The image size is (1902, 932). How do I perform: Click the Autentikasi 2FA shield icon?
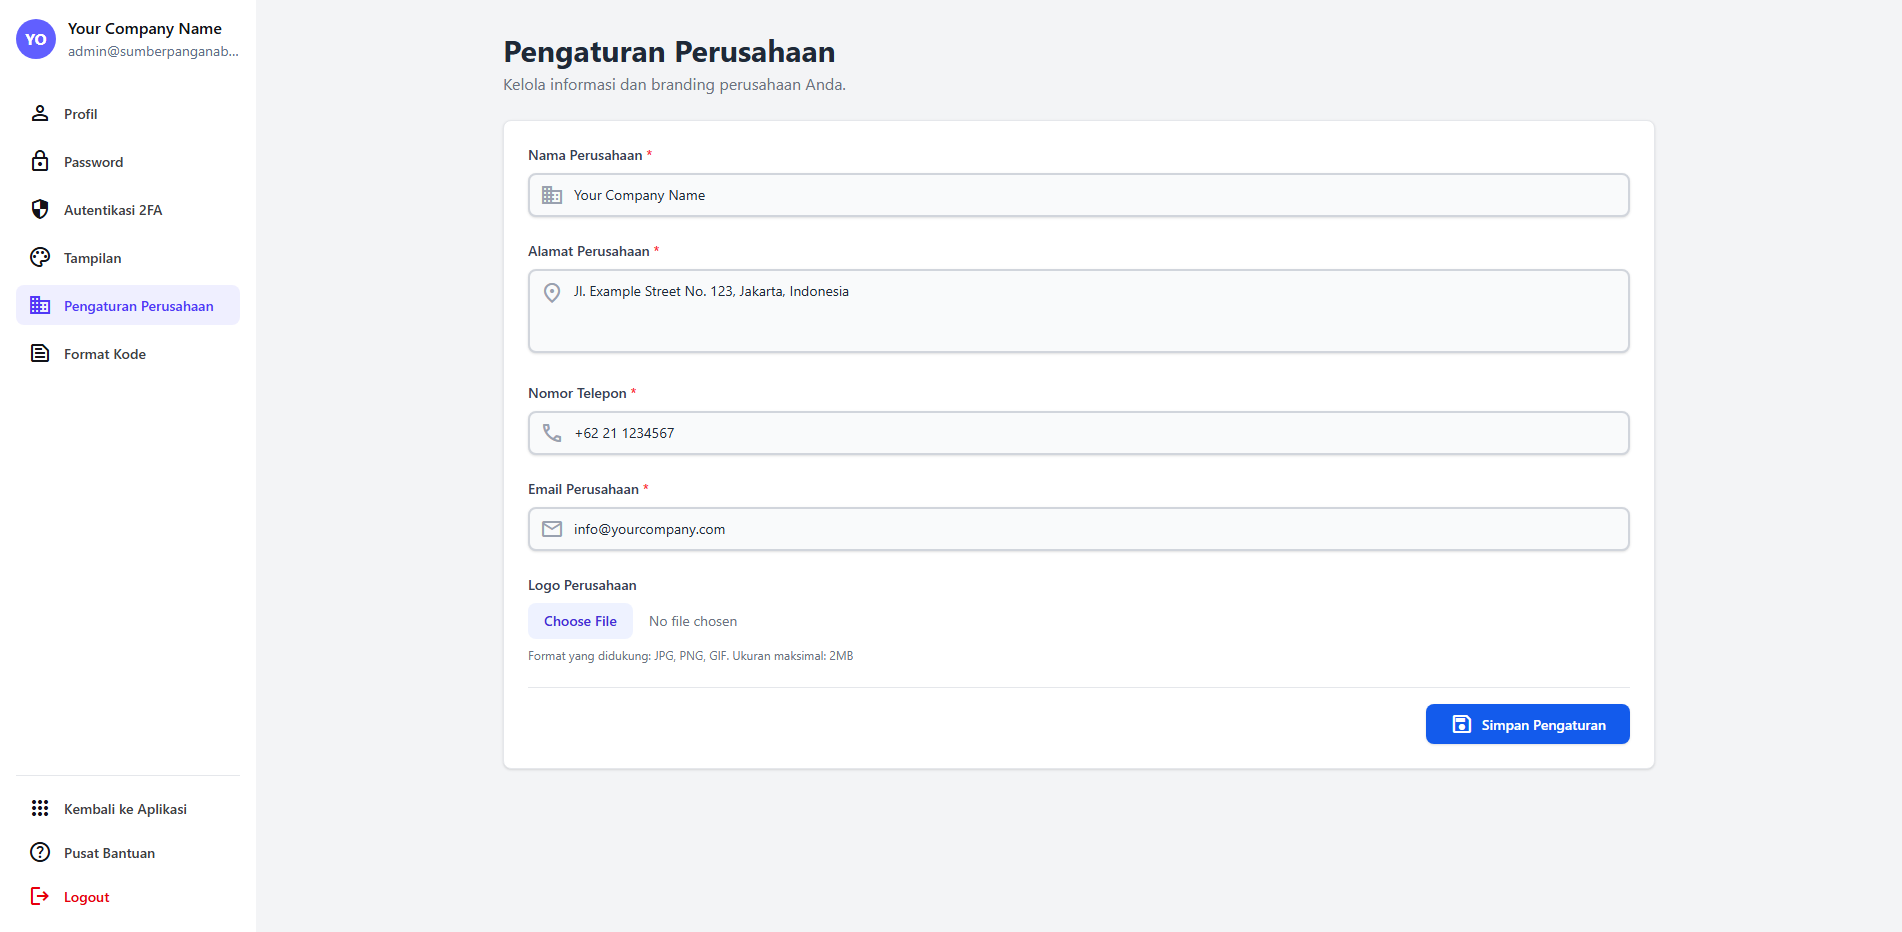[x=40, y=209]
